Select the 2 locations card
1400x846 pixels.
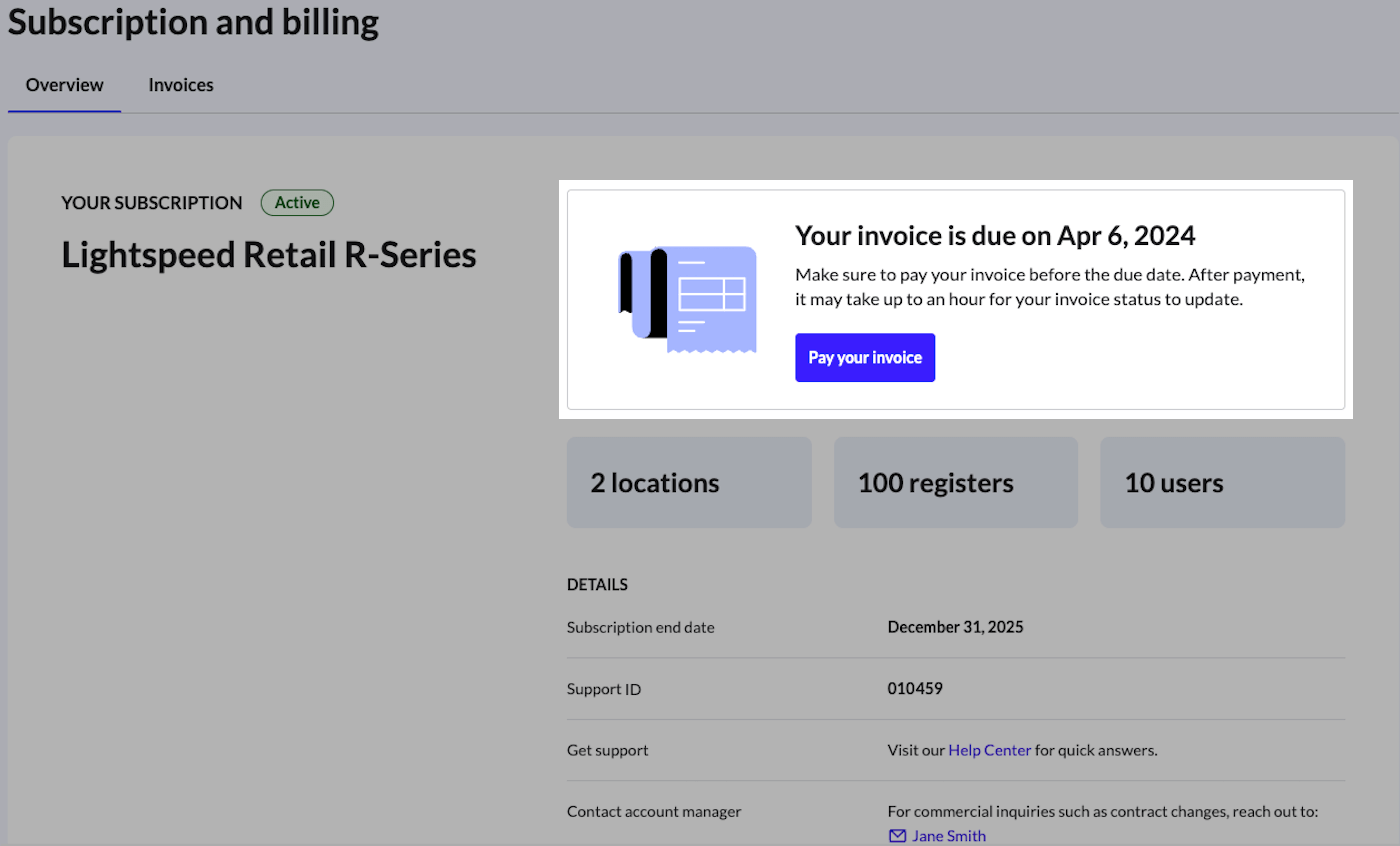click(x=689, y=483)
